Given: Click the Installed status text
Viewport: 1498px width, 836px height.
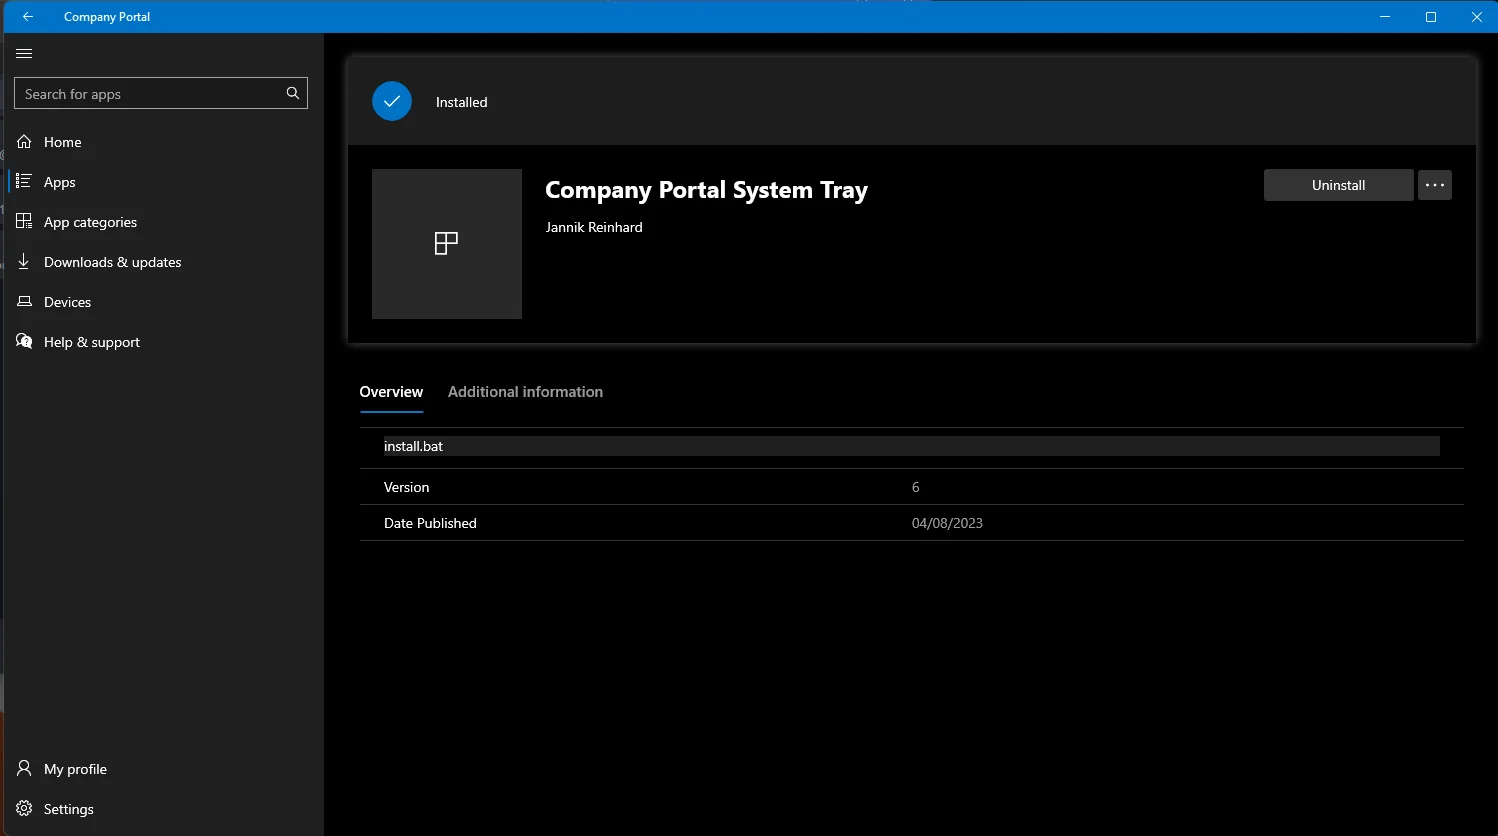Looking at the screenshot, I should click(461, 102).
